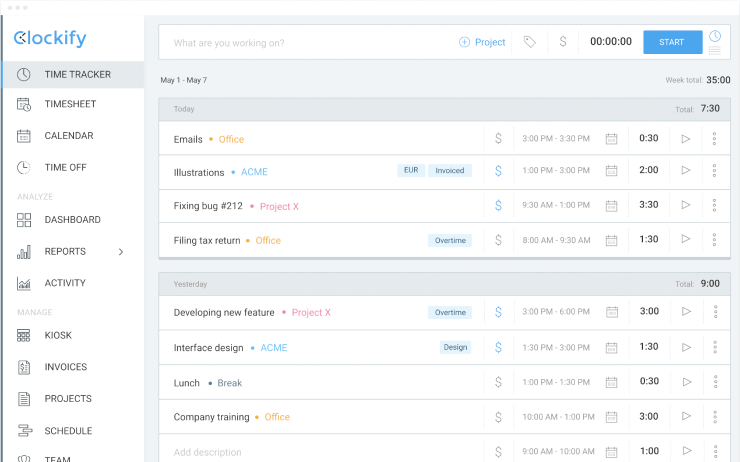Toggle billable on Filing tax return entry
The height and width of the screenshot is (462, 740).
click(498, 240)
